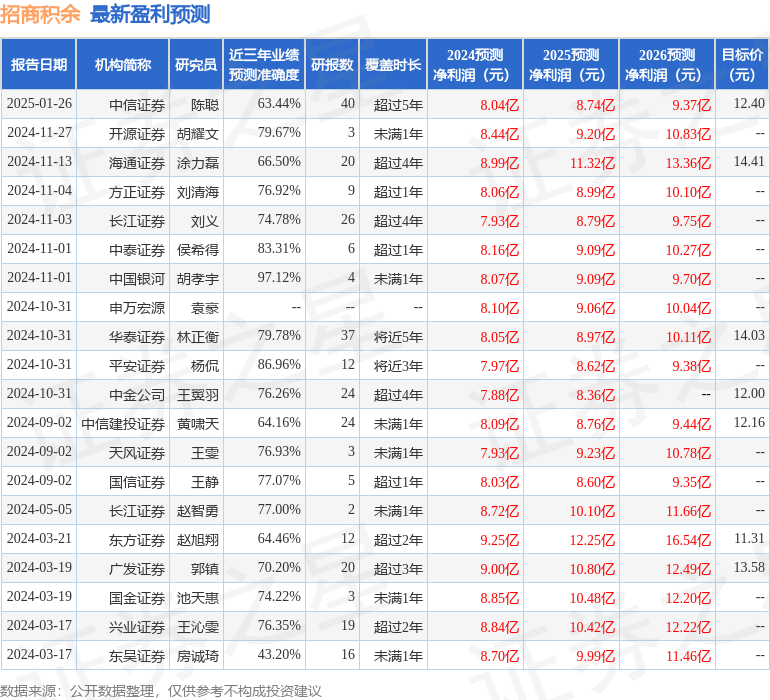Click the 覆盖时长 column header
The image size is (770, 700).
[x=393, y=65]
